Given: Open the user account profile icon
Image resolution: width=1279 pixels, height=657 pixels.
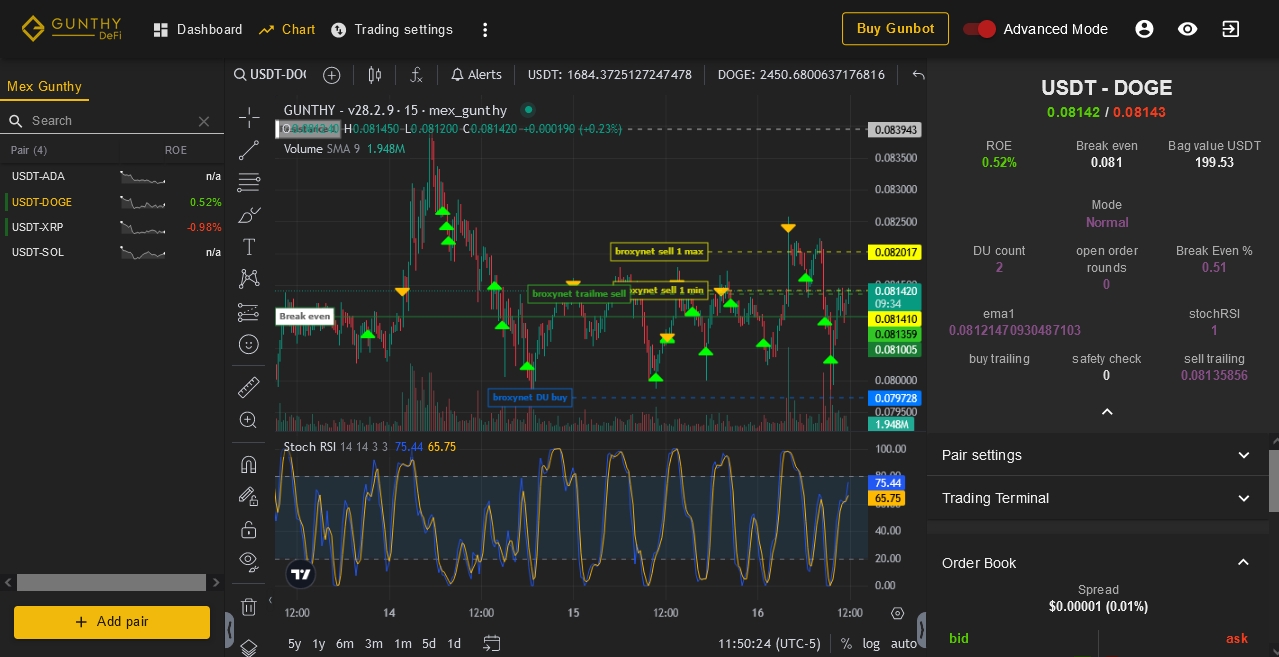Looking at the screenshot, I should coord(1144,29).
